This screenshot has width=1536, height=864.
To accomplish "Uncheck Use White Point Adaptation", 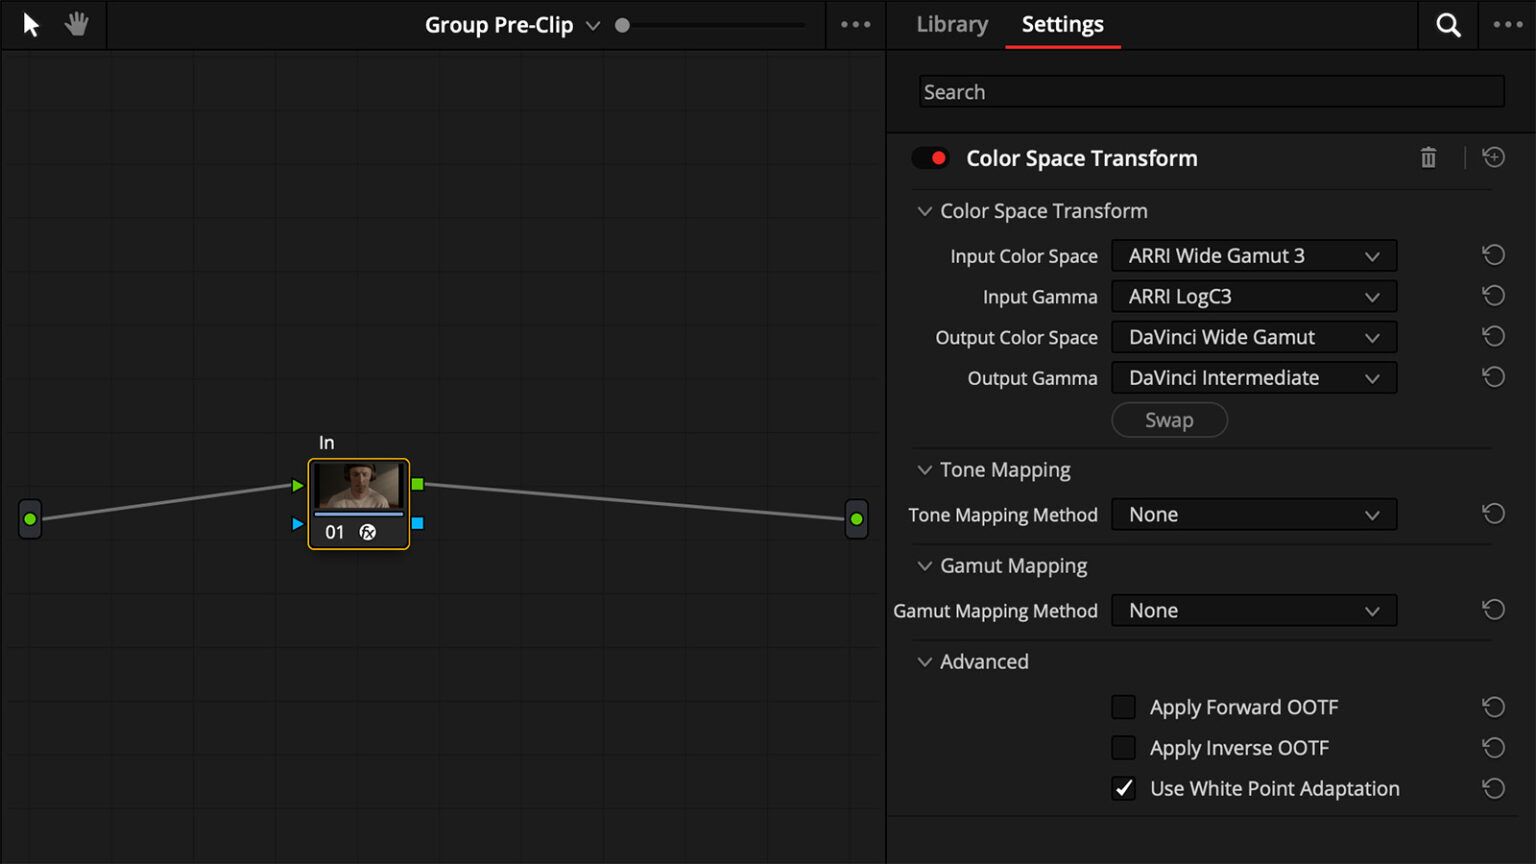I will click(1123, 788).
